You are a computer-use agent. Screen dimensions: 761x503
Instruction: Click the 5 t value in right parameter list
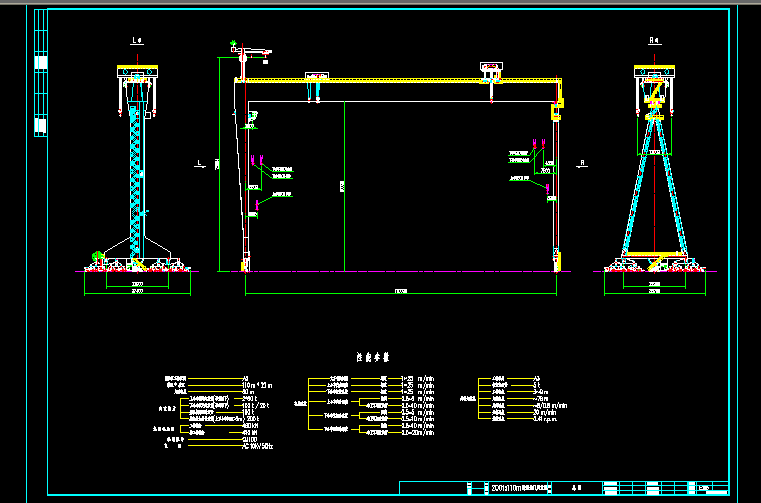pyautogui.click(x=537, y=385)
